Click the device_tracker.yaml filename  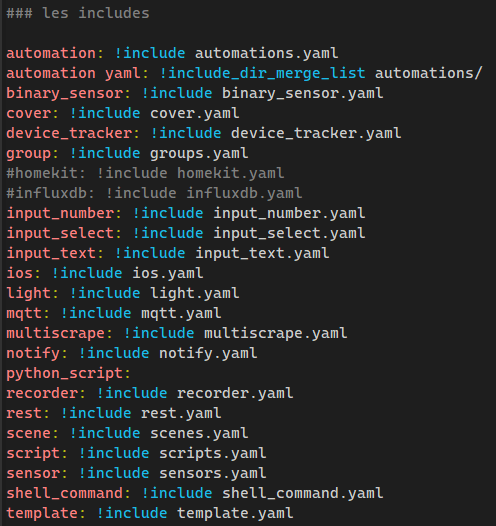(316, 134)
